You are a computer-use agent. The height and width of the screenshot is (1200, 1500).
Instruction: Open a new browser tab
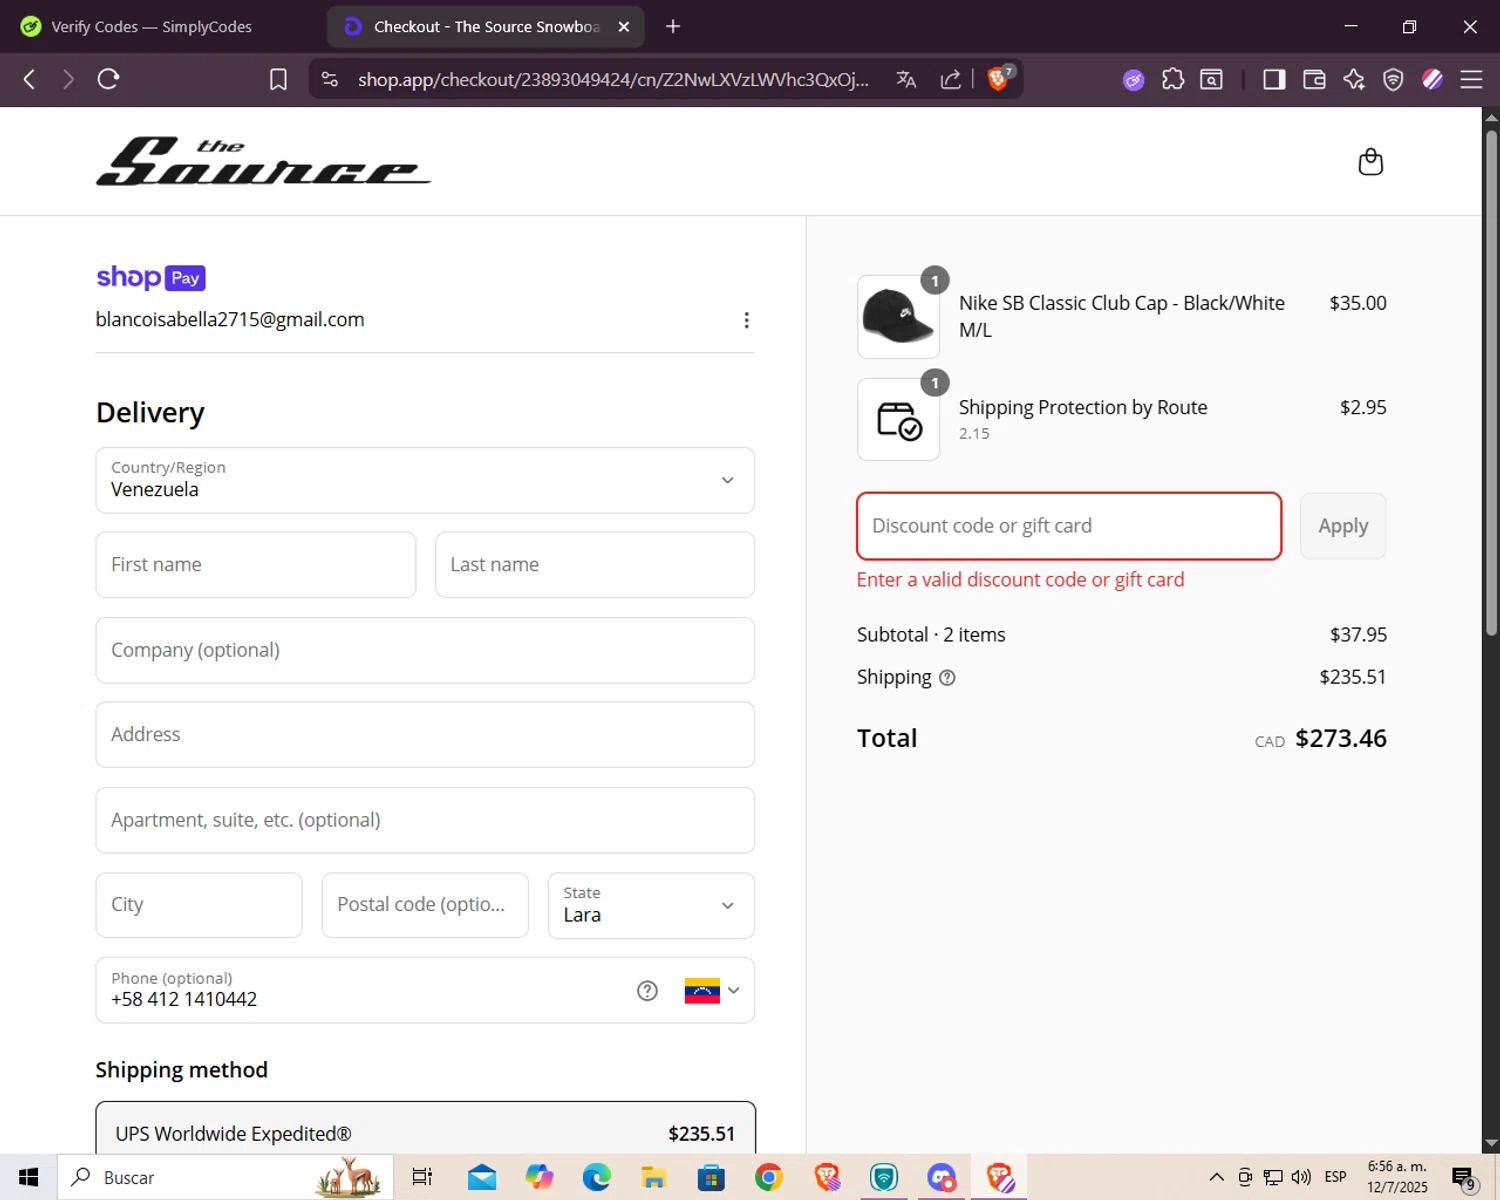(673, 26)
